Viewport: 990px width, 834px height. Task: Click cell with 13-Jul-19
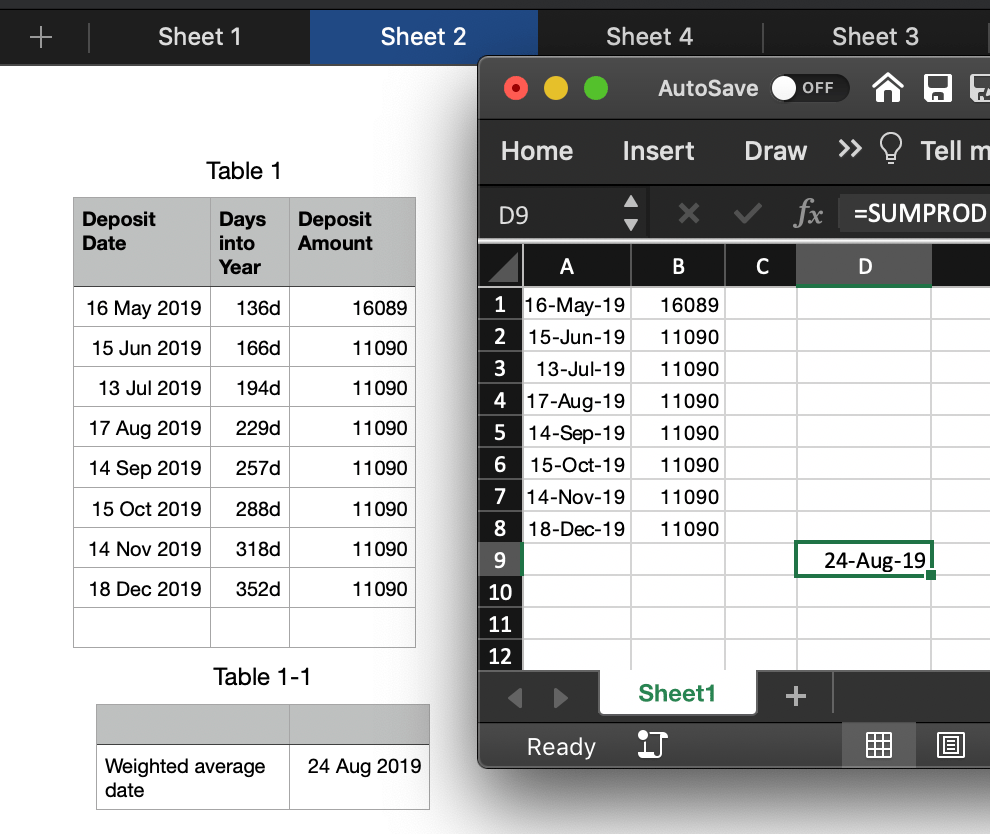(576, 368)
